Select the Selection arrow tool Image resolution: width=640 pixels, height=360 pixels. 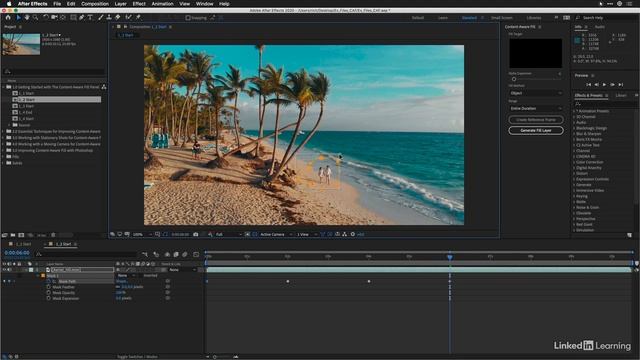click(x=18, y=18)
